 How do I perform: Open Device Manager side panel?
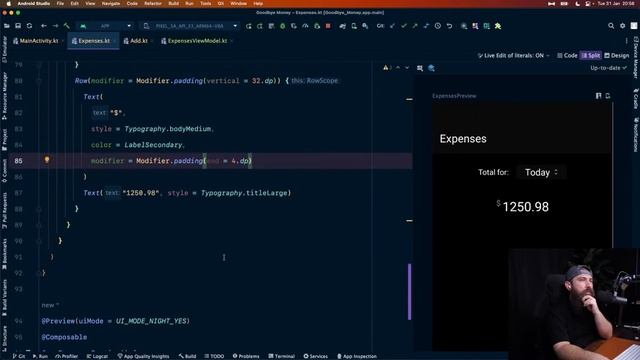pos(636,57)
